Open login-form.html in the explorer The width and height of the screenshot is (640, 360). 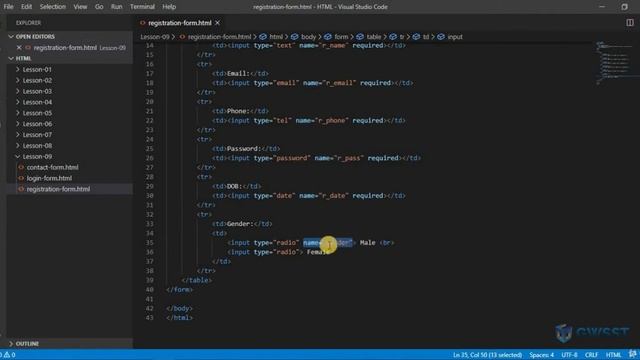pyautogui.click(x=49, y=178)
